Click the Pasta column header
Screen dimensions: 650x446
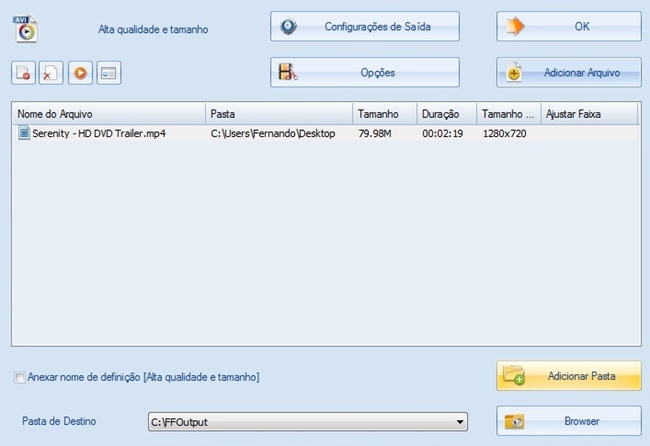pyautogui.click(x=279, y=114)
